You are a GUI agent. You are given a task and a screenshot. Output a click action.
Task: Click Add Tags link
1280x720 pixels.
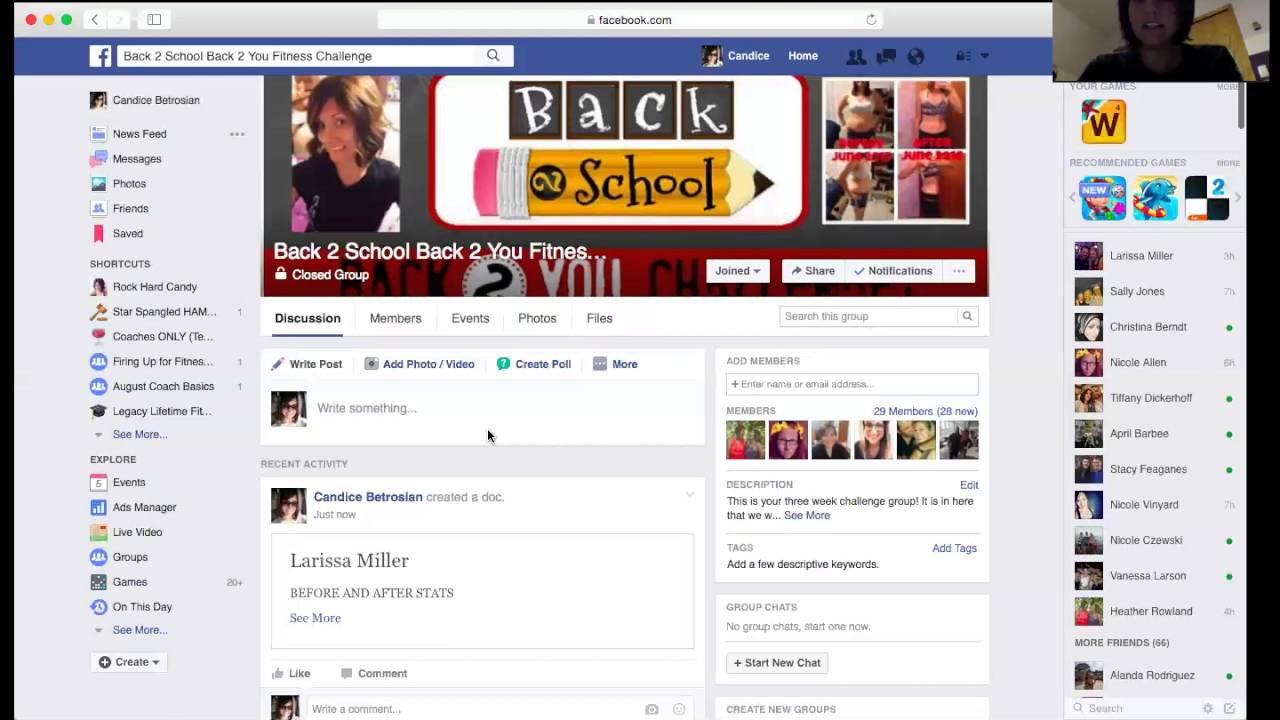coord(954,548)
